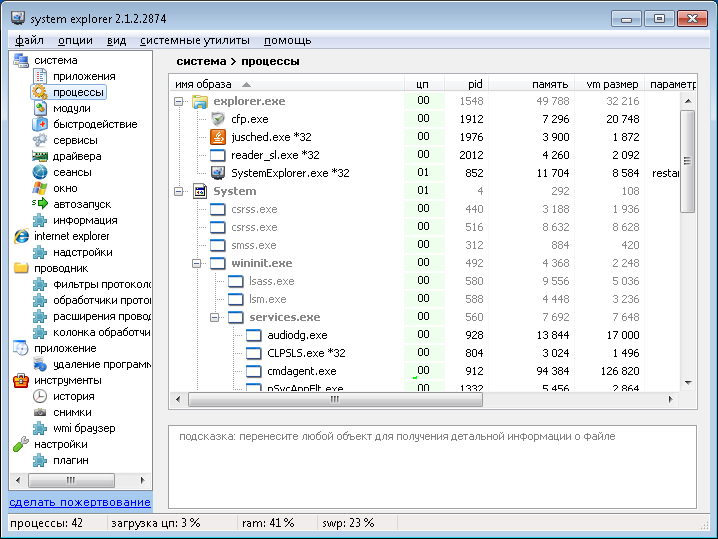This screenshot has height=539, width=718.
Task: Click the надстройки puzzle icon
Action: pos(40,252)
